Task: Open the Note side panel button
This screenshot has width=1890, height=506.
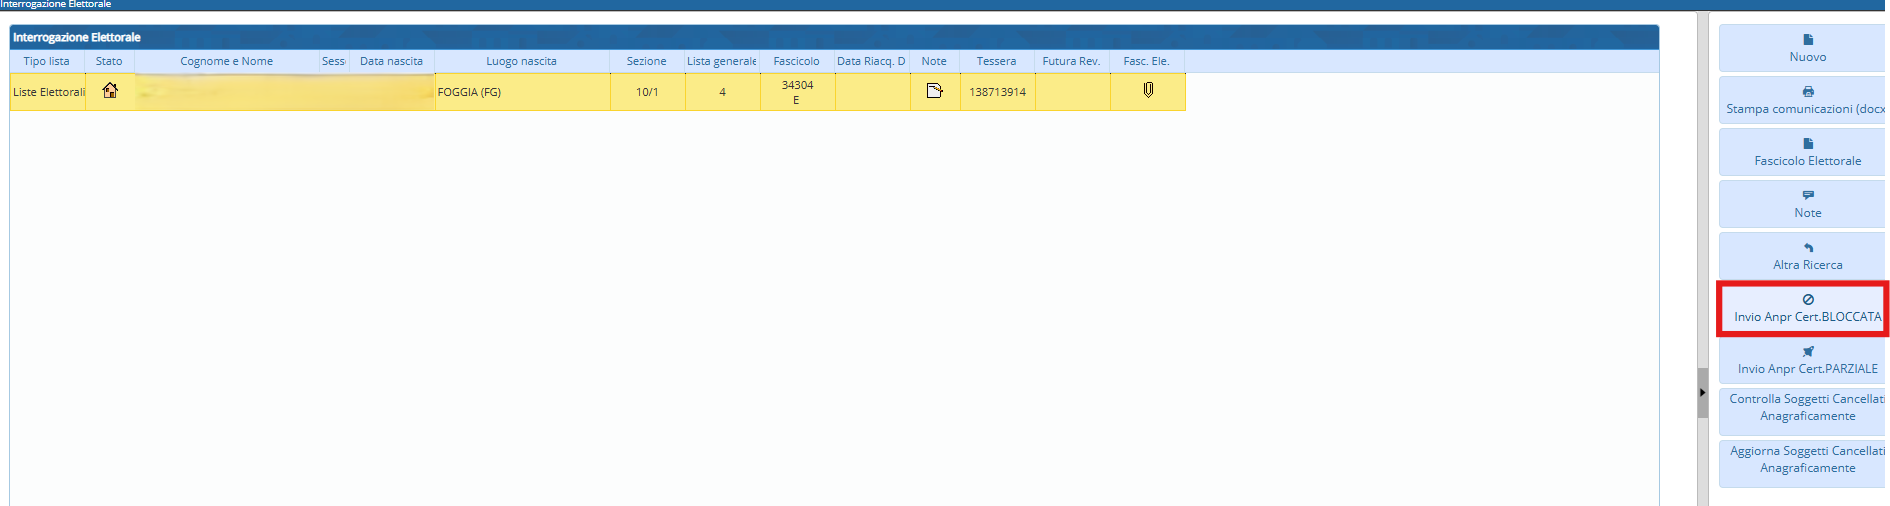Action: pyautogui.click(x=1806, y=204)
